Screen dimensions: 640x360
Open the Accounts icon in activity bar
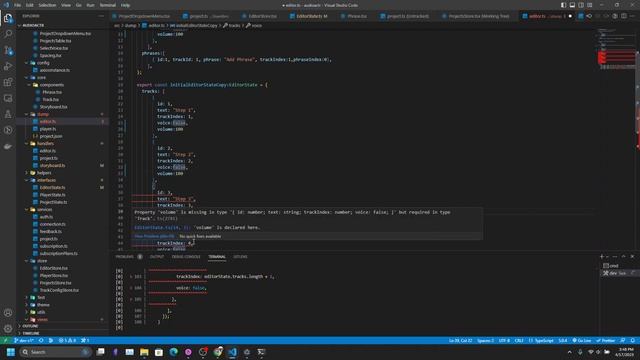(8, 313)
